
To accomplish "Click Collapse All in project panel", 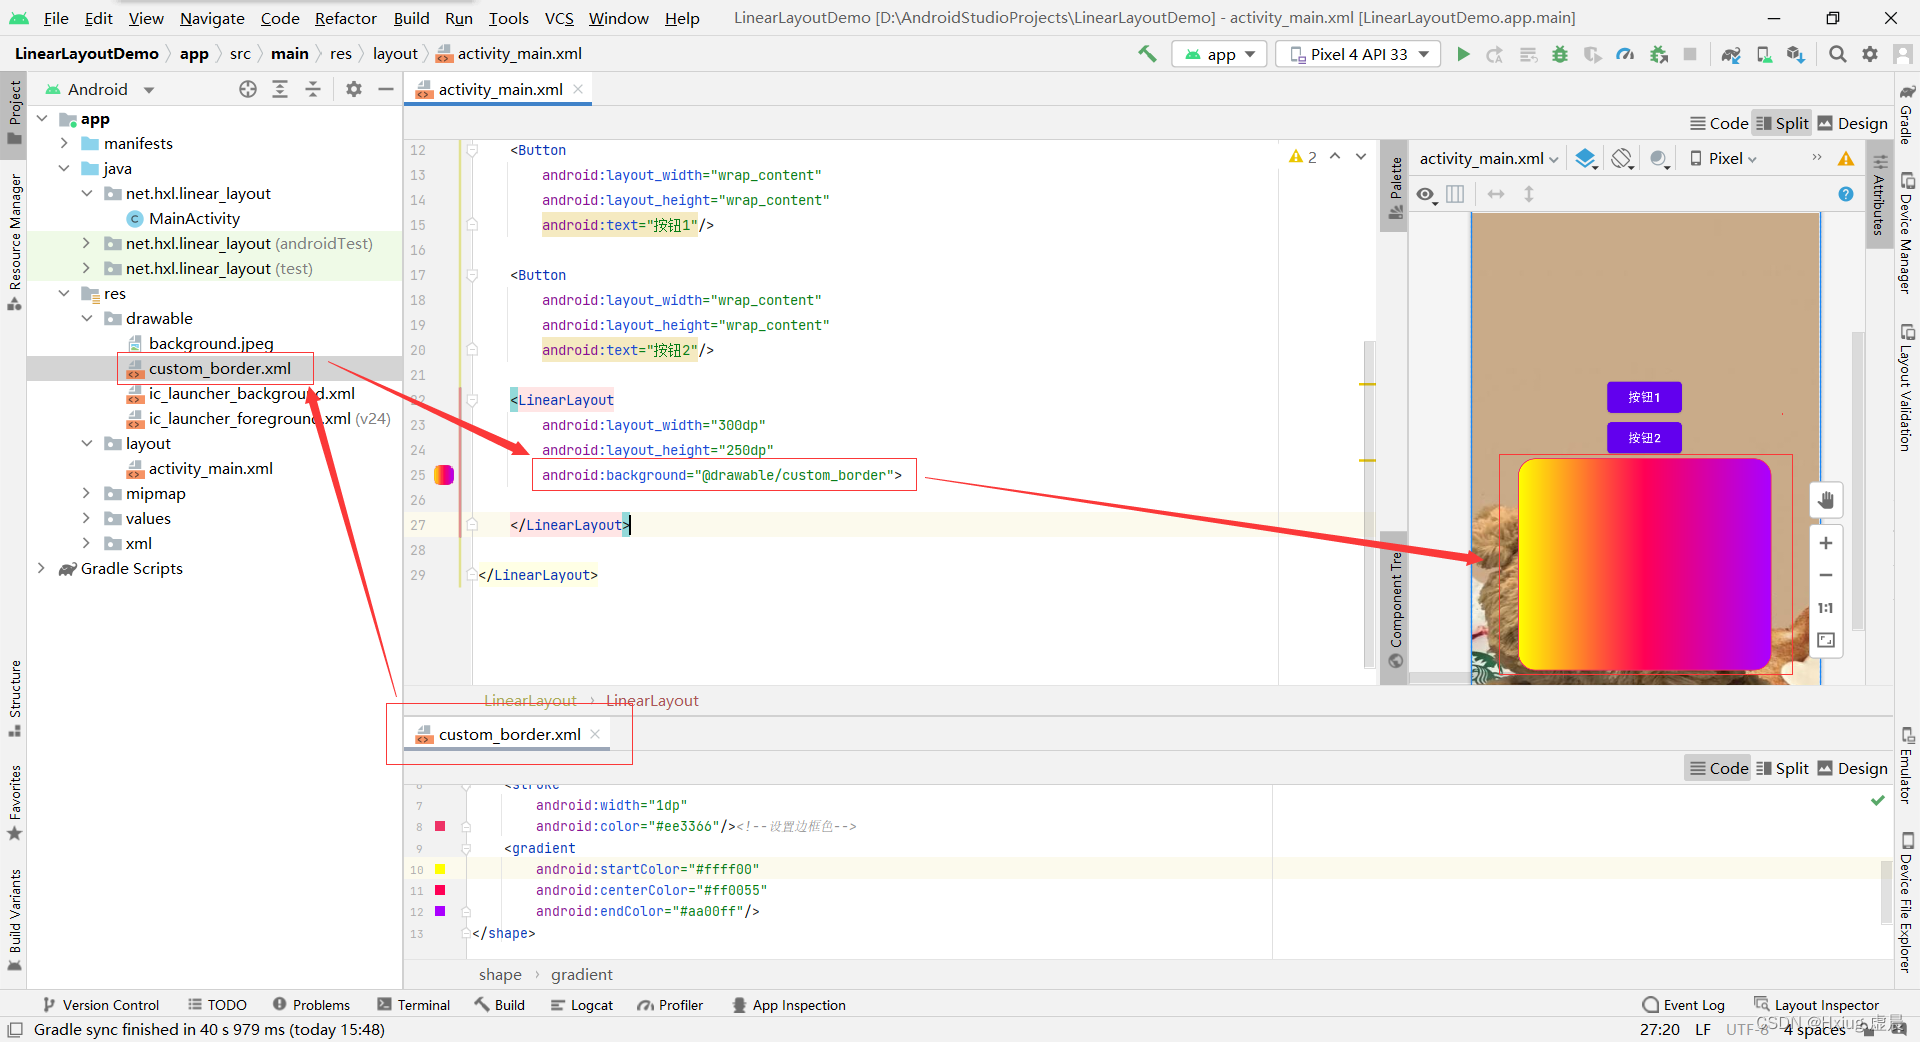I will click(x=313, y=89).
